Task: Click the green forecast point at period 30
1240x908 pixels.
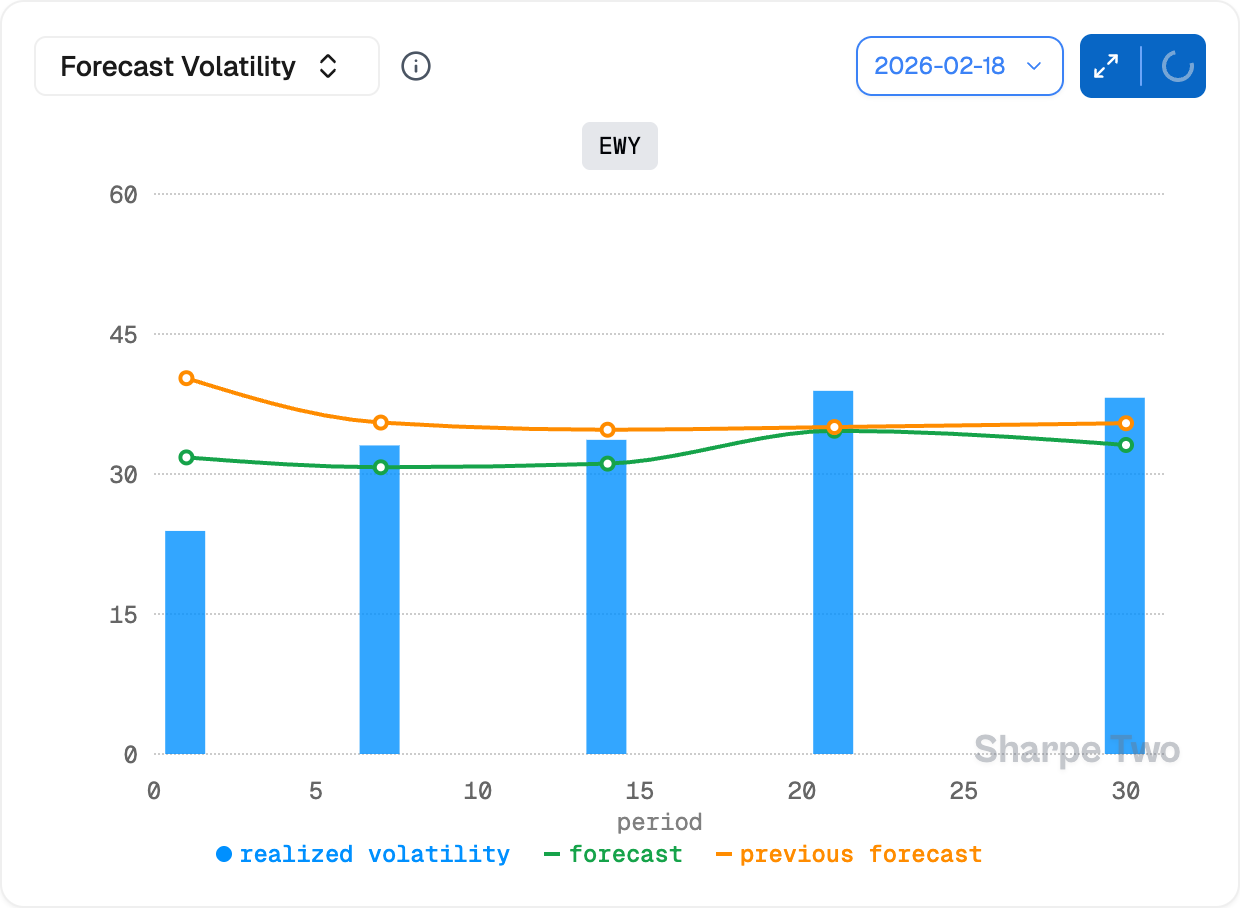Action: (1126, 445)
